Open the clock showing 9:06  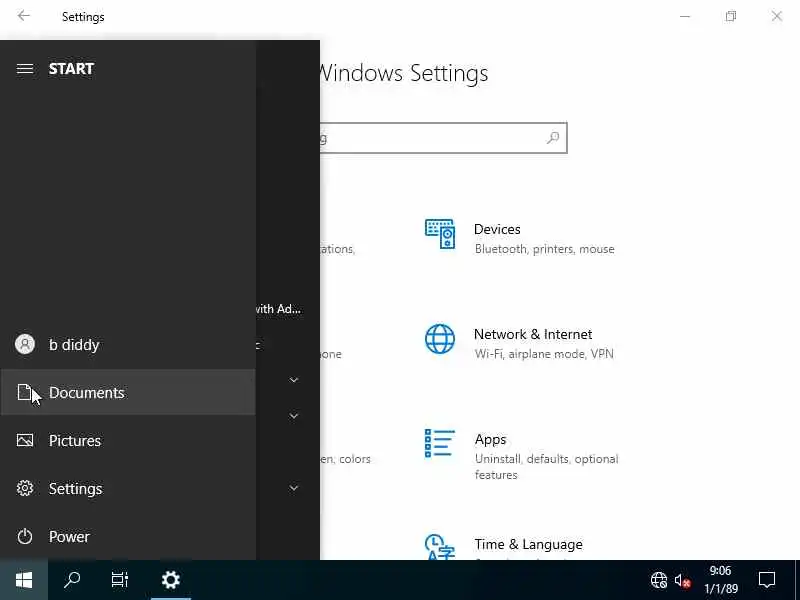[720, 580]
